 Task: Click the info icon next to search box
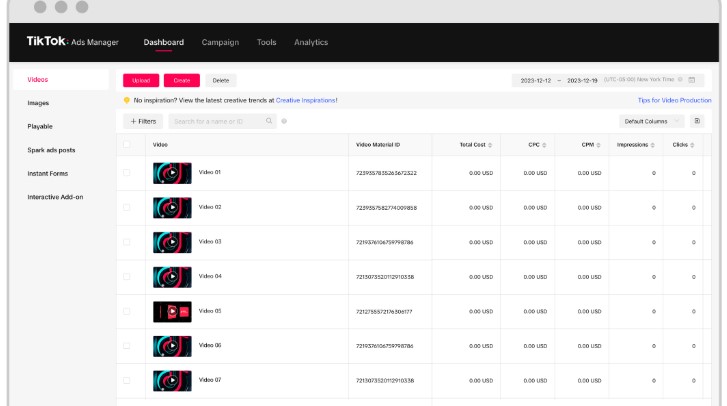point(284,121)
